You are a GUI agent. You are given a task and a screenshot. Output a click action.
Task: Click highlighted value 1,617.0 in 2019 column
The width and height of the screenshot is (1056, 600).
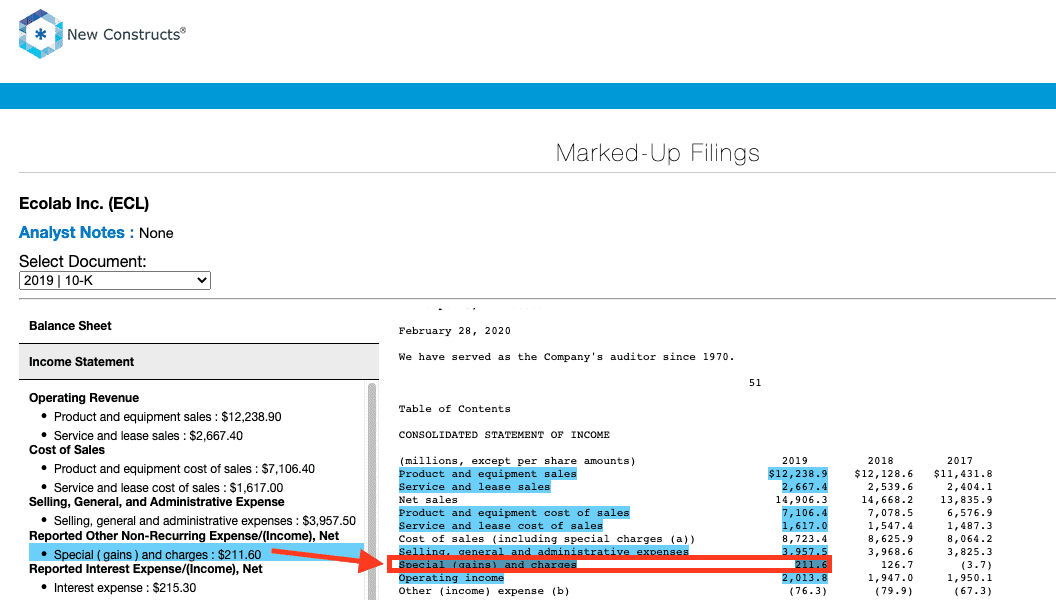pyautogui.click(x=804, y=526)
